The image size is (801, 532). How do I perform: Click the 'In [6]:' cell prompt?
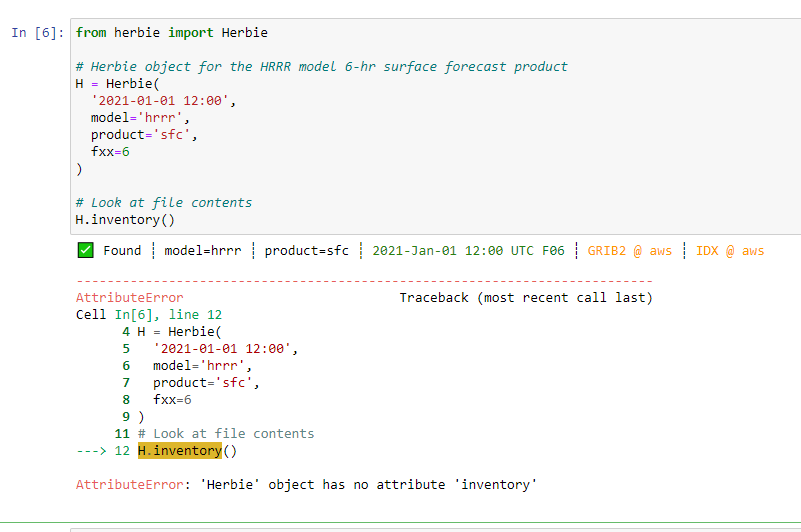[38, 33]
